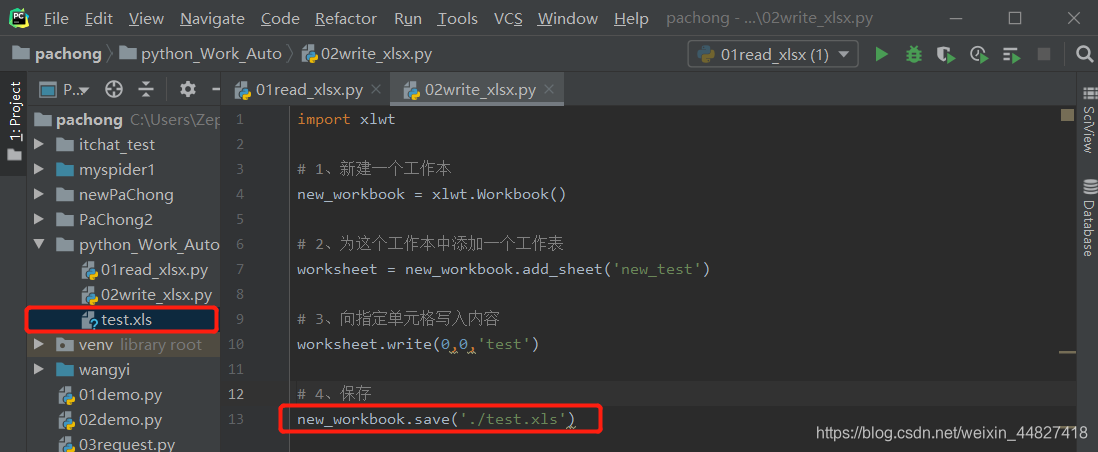Start debugging with the bug icon
Screen dimensions: 1098x452
tap(913, 54)
